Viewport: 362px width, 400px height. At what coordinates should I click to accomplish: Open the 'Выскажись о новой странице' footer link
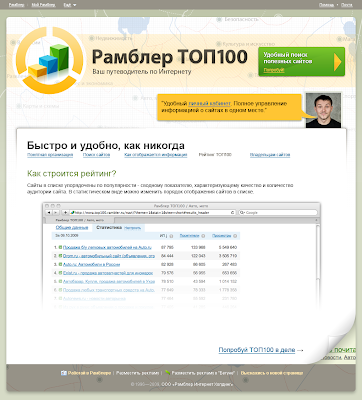tap(272, 373)
